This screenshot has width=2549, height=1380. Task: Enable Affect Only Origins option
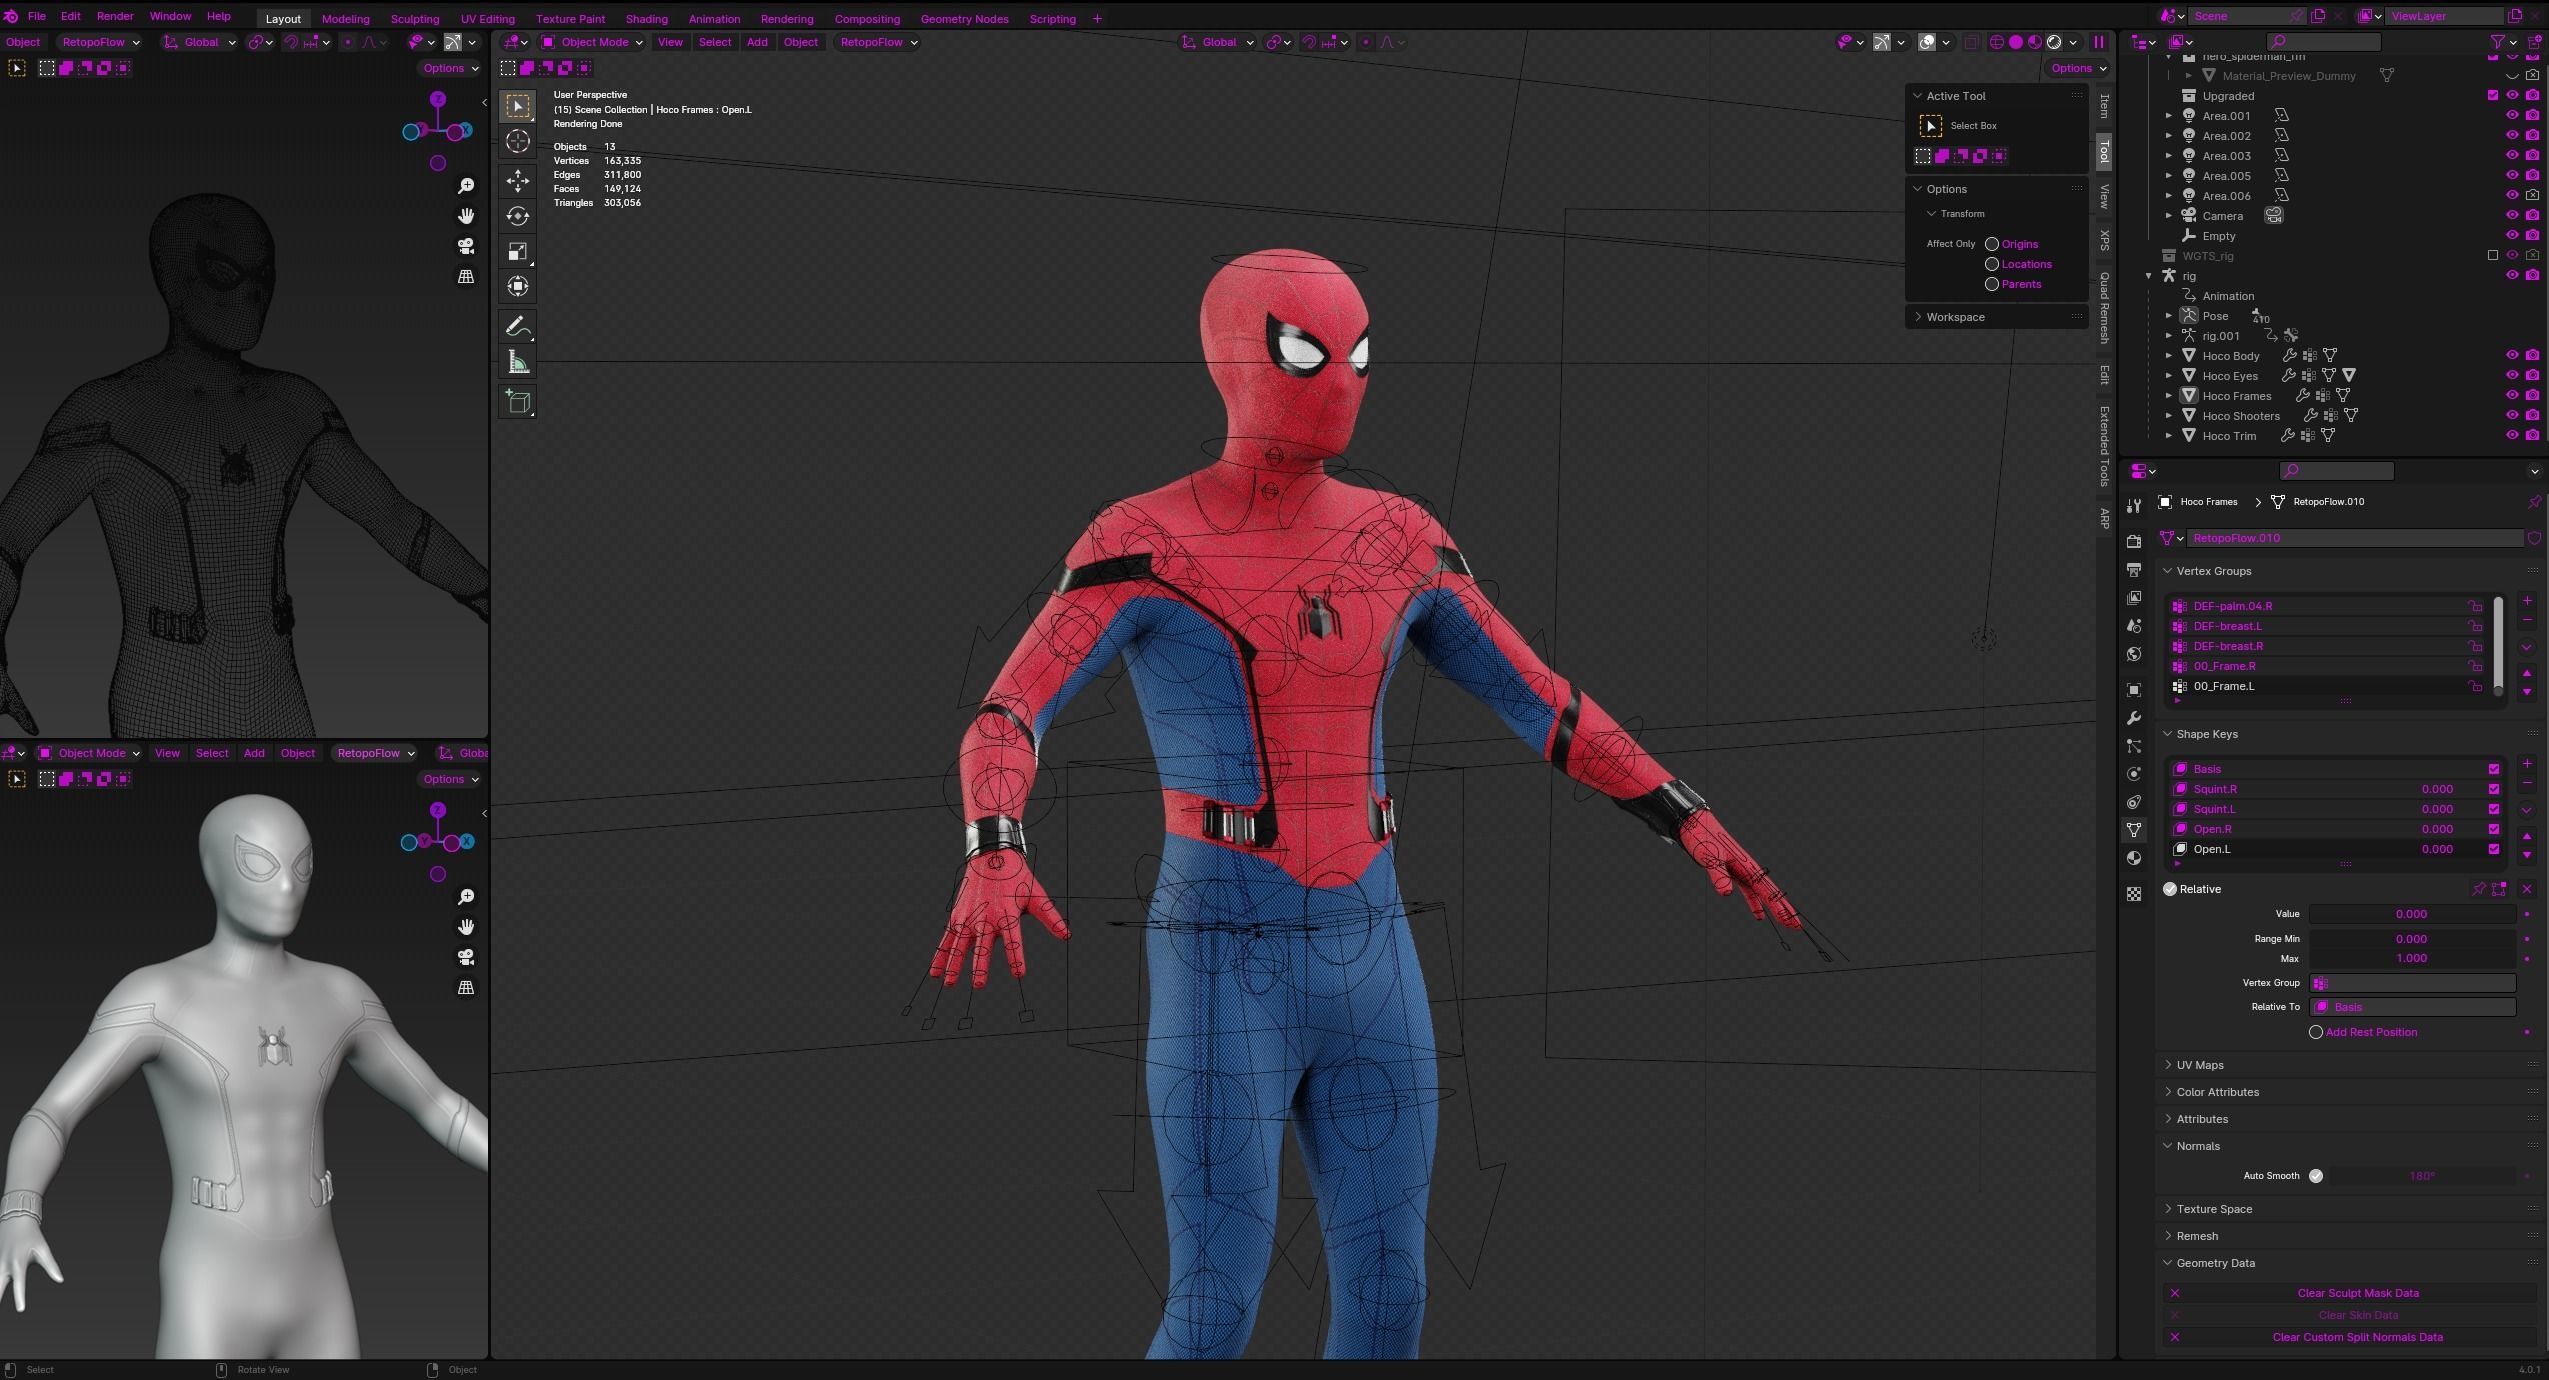1992,244
